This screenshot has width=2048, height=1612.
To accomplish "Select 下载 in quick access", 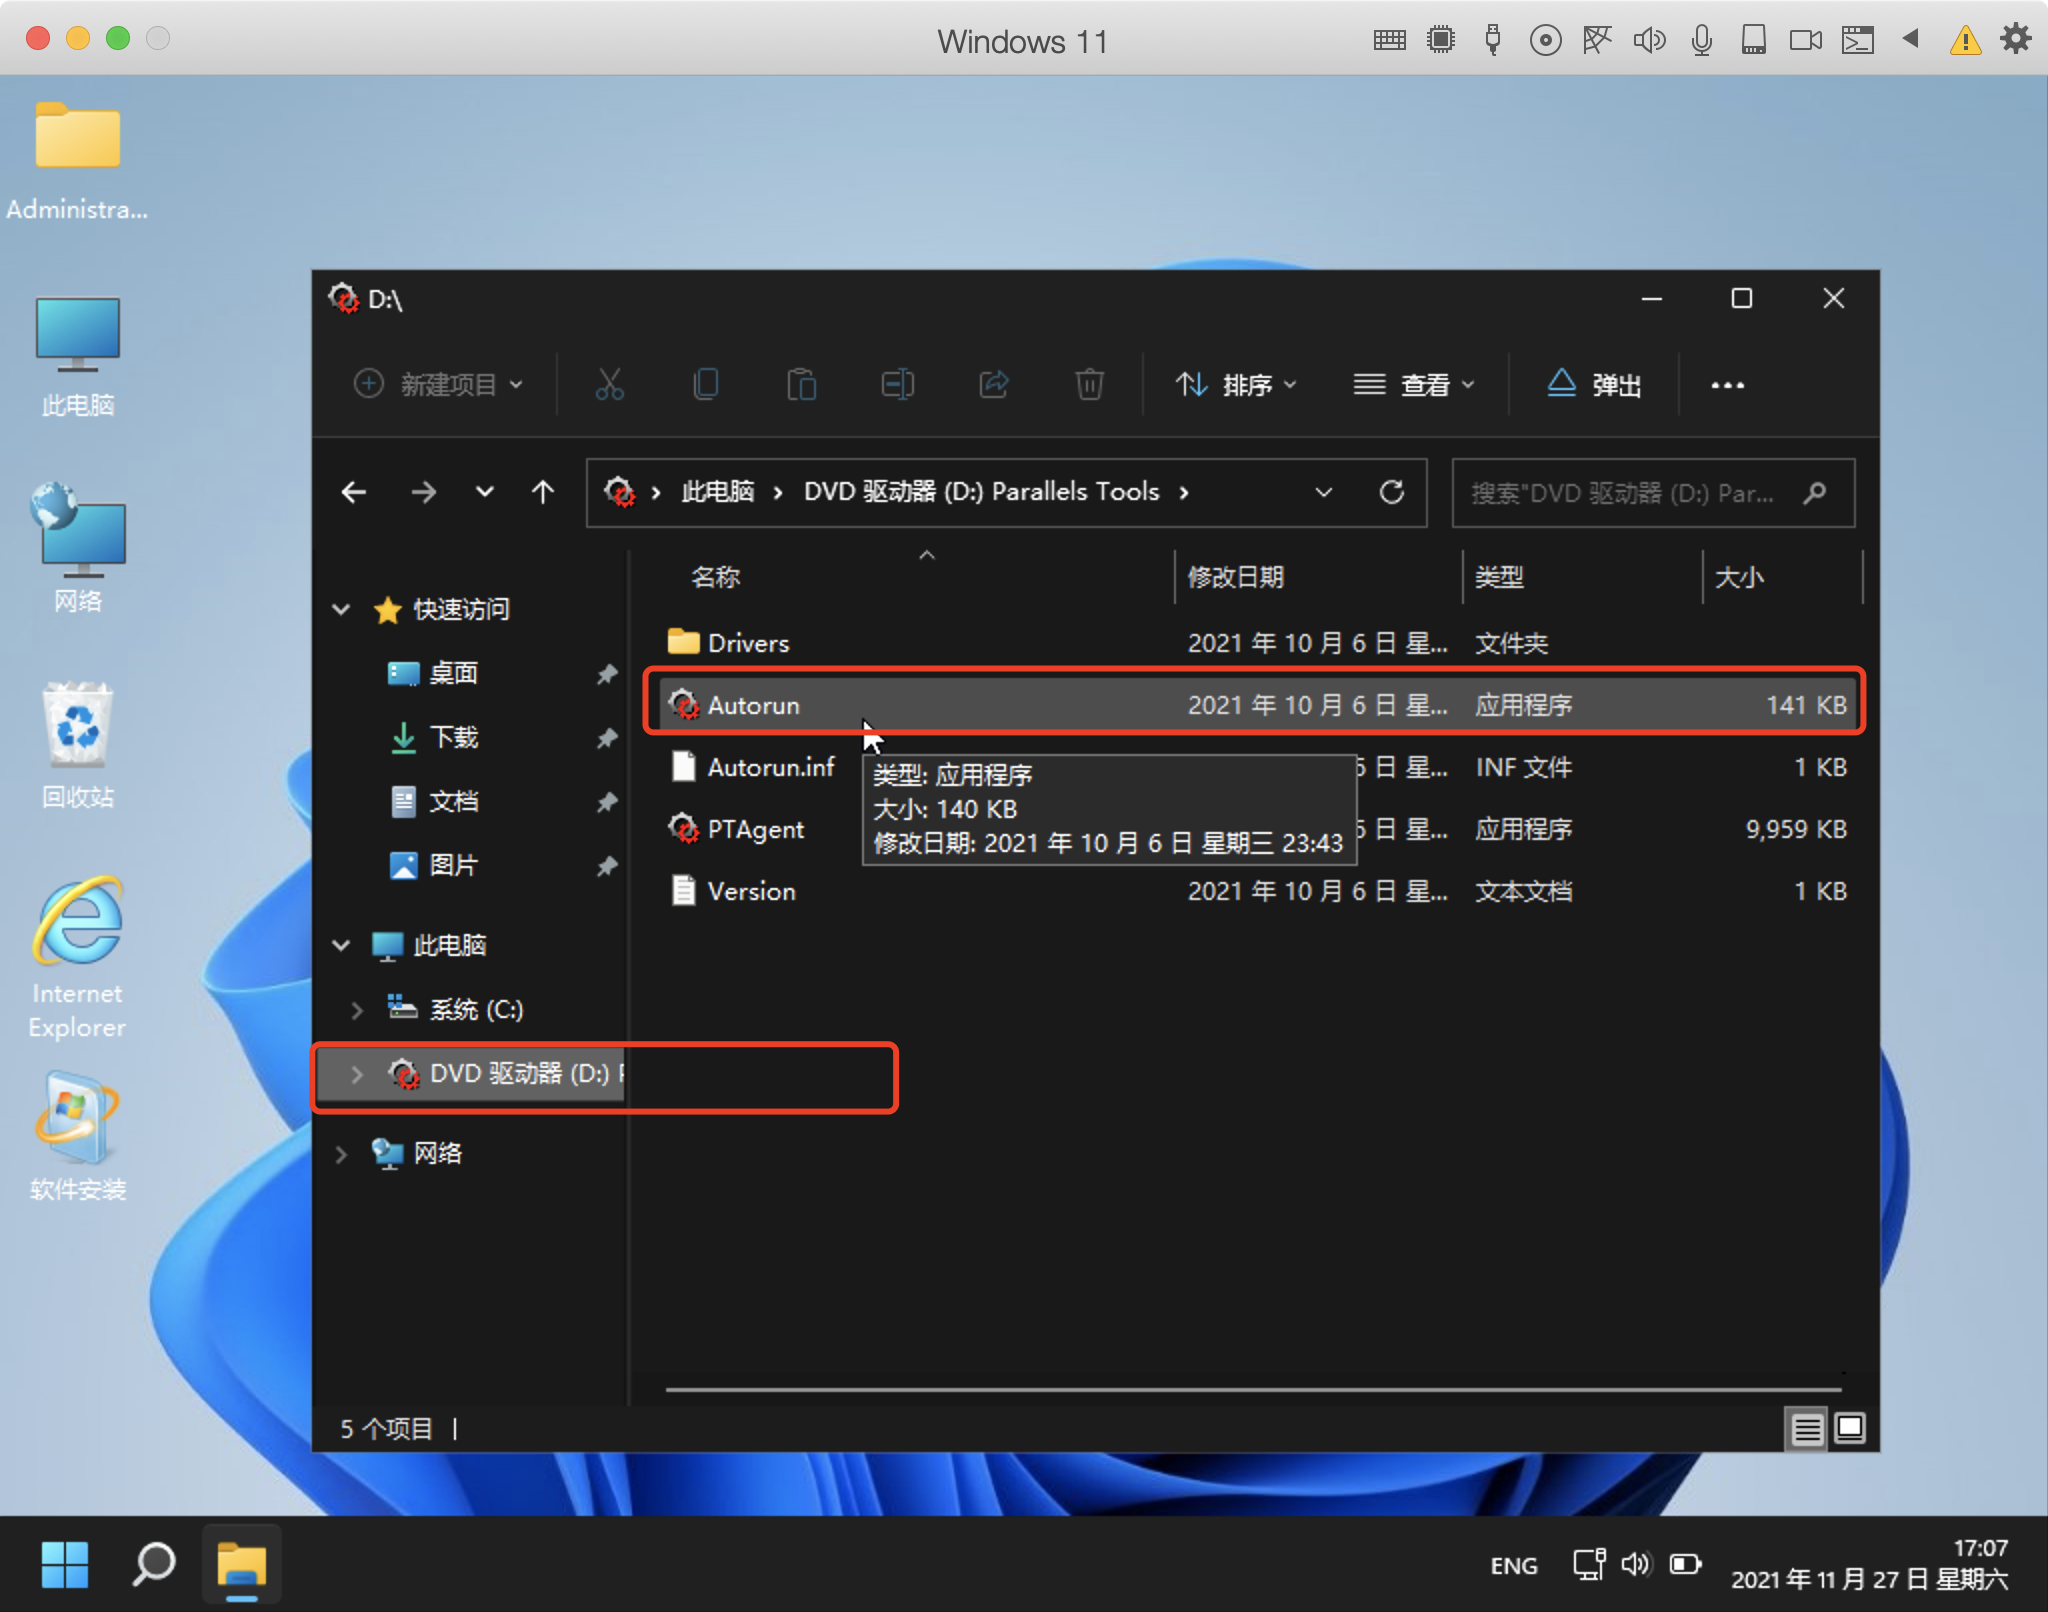I will [x=453, y=738].
